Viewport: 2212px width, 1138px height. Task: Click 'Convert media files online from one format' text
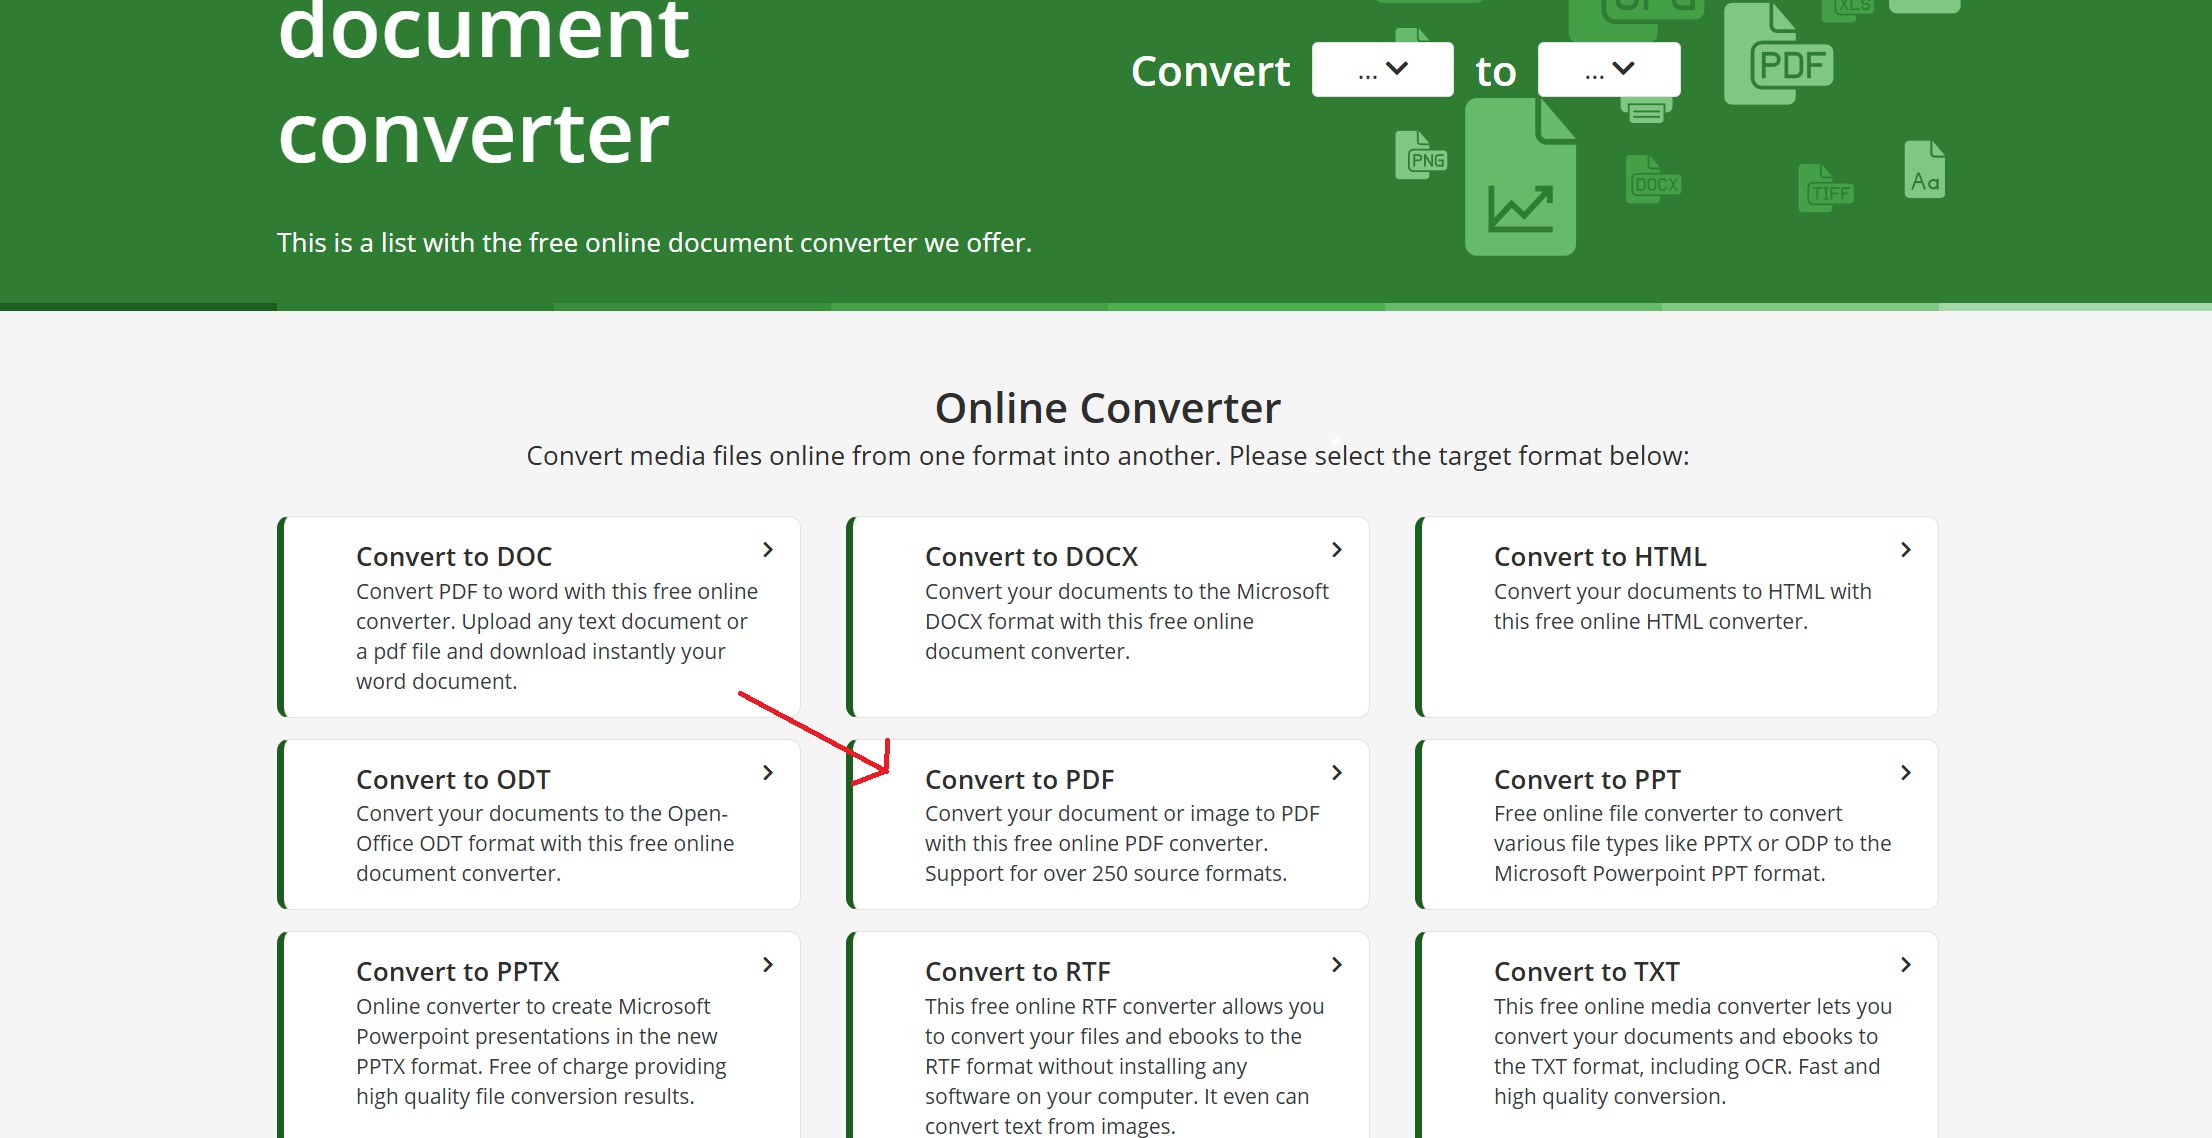click(x=1107, y=456)
